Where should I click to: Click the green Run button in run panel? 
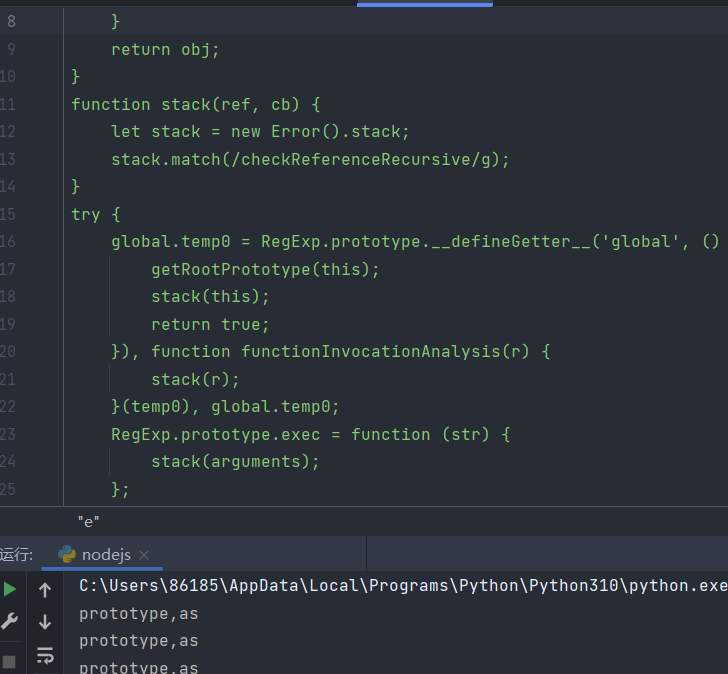click(10, 589)
